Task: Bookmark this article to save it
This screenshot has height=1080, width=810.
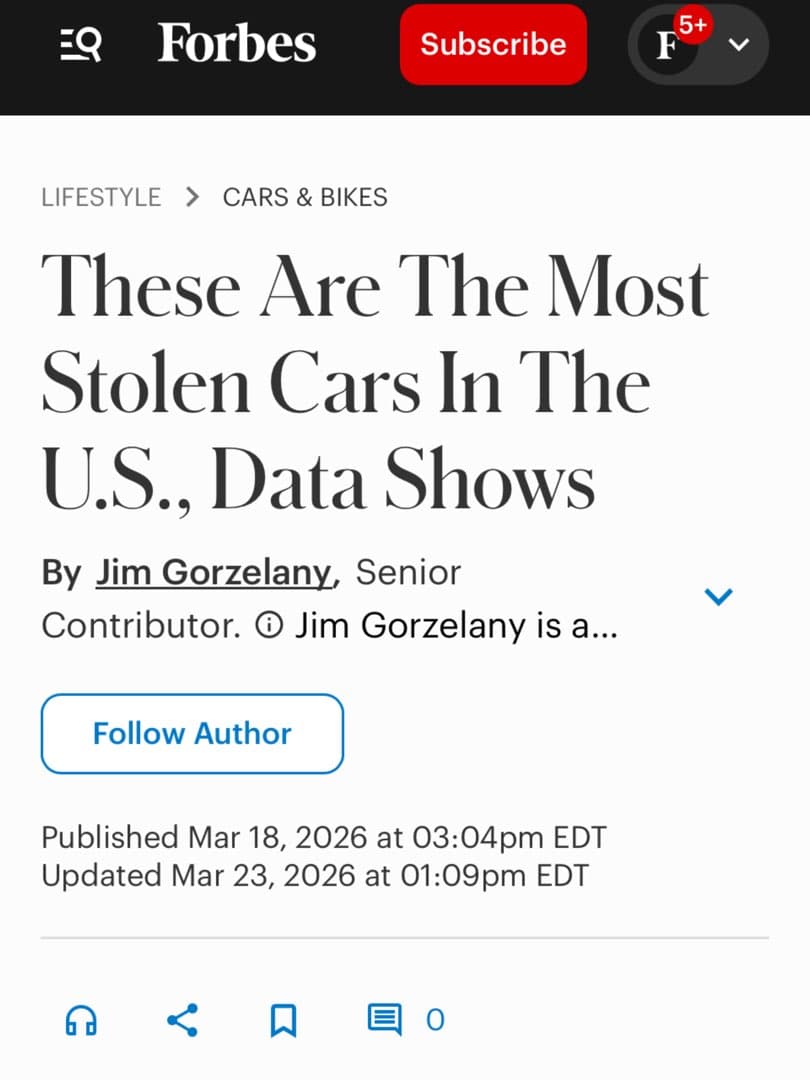Action: pos(283,1020)
